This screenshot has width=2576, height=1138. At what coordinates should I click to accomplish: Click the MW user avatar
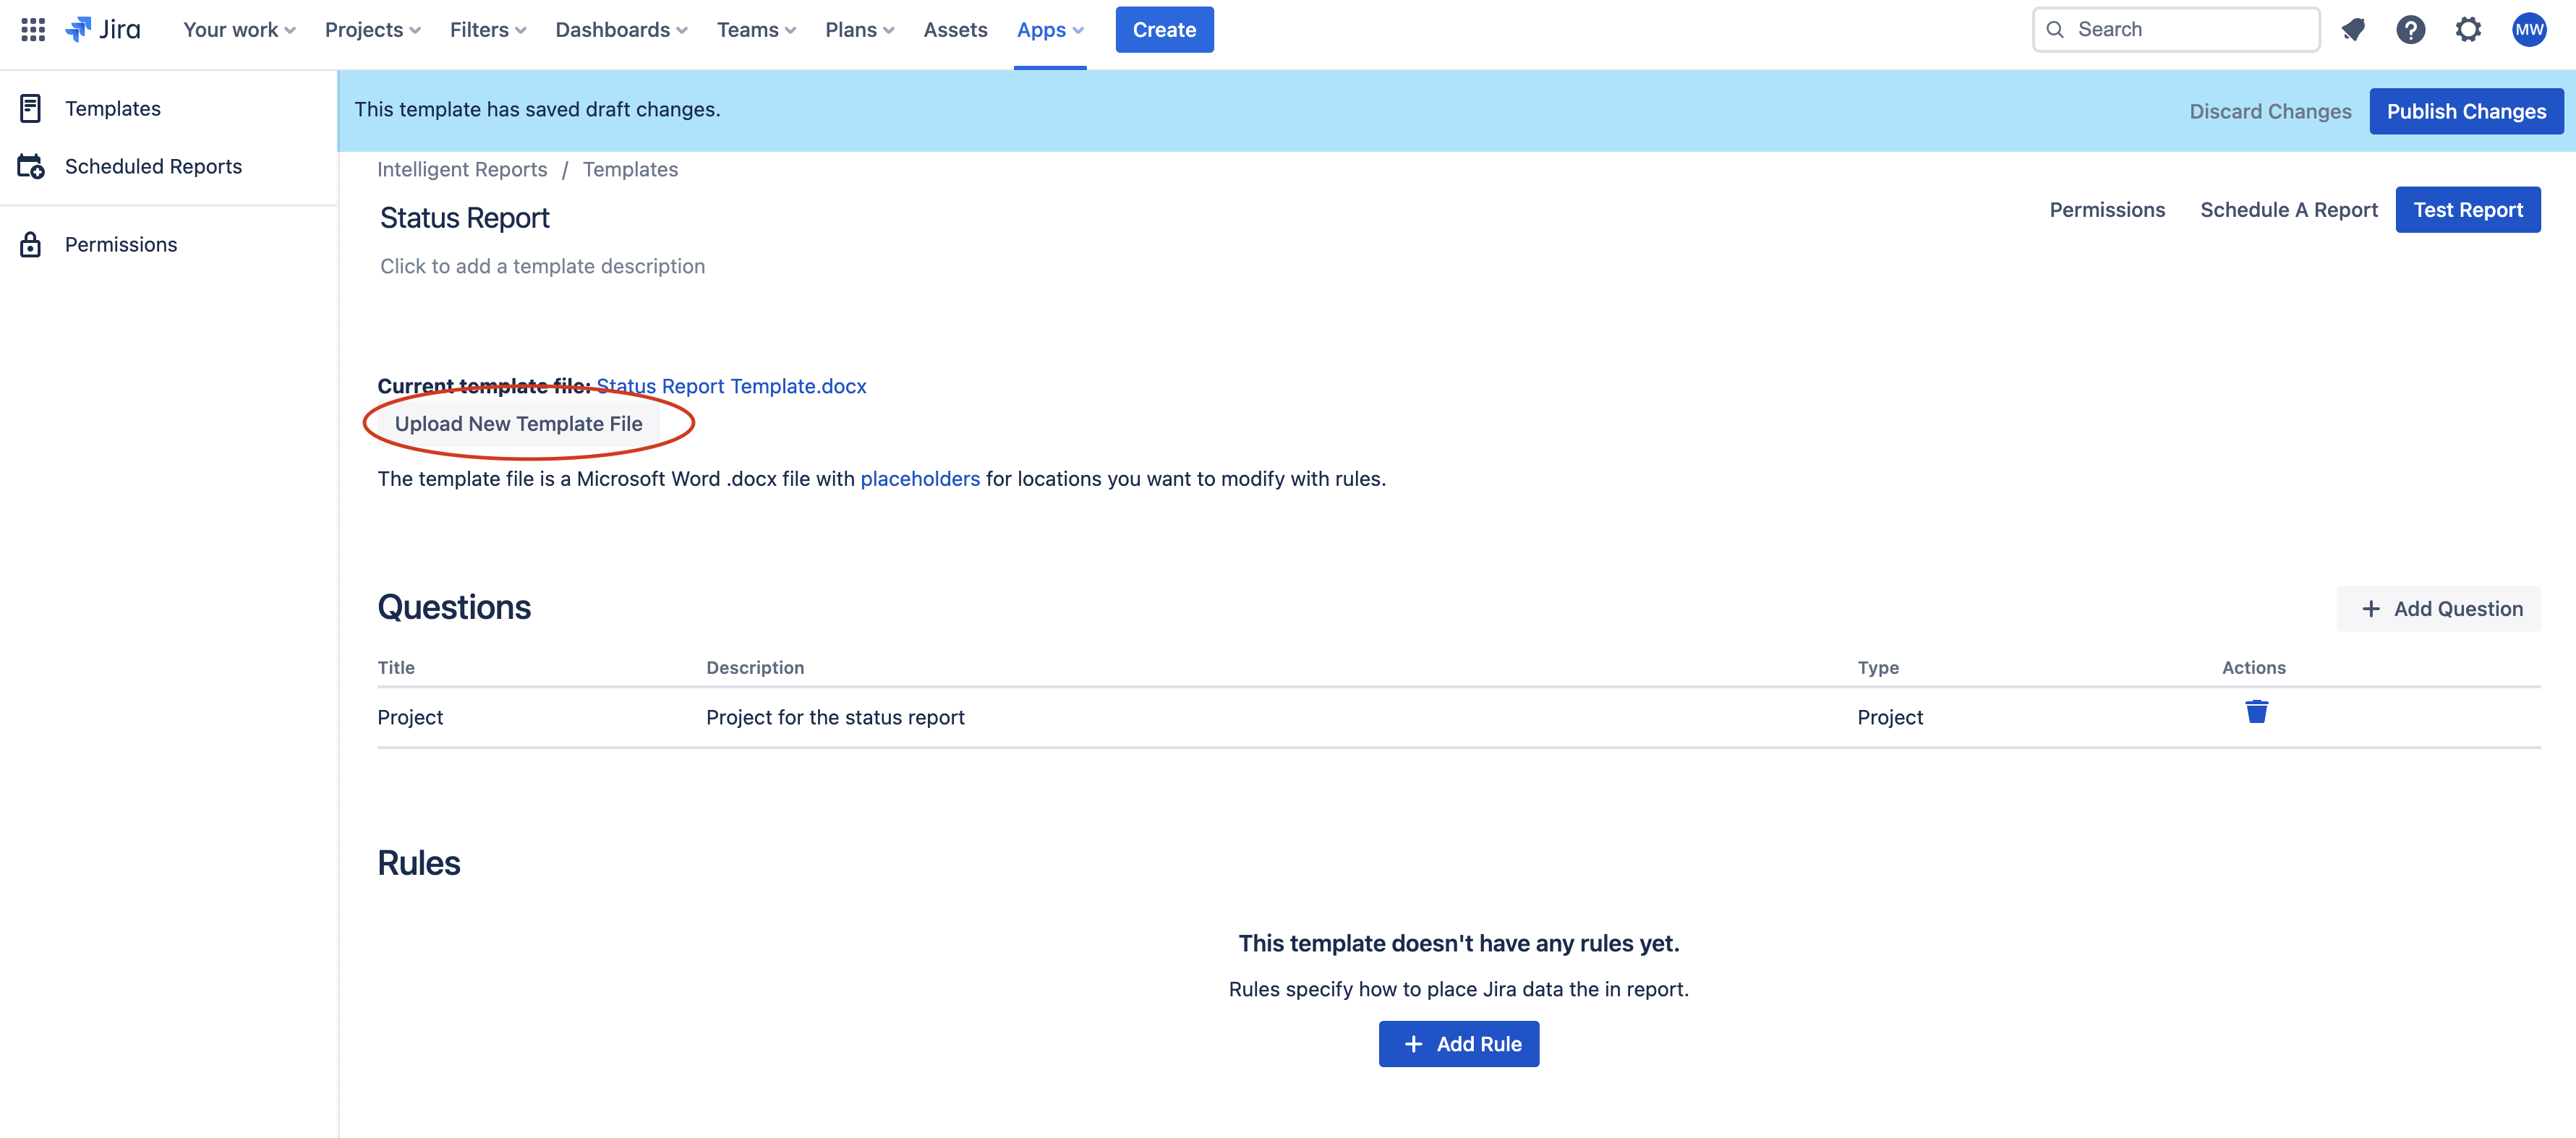point(2530,29)
